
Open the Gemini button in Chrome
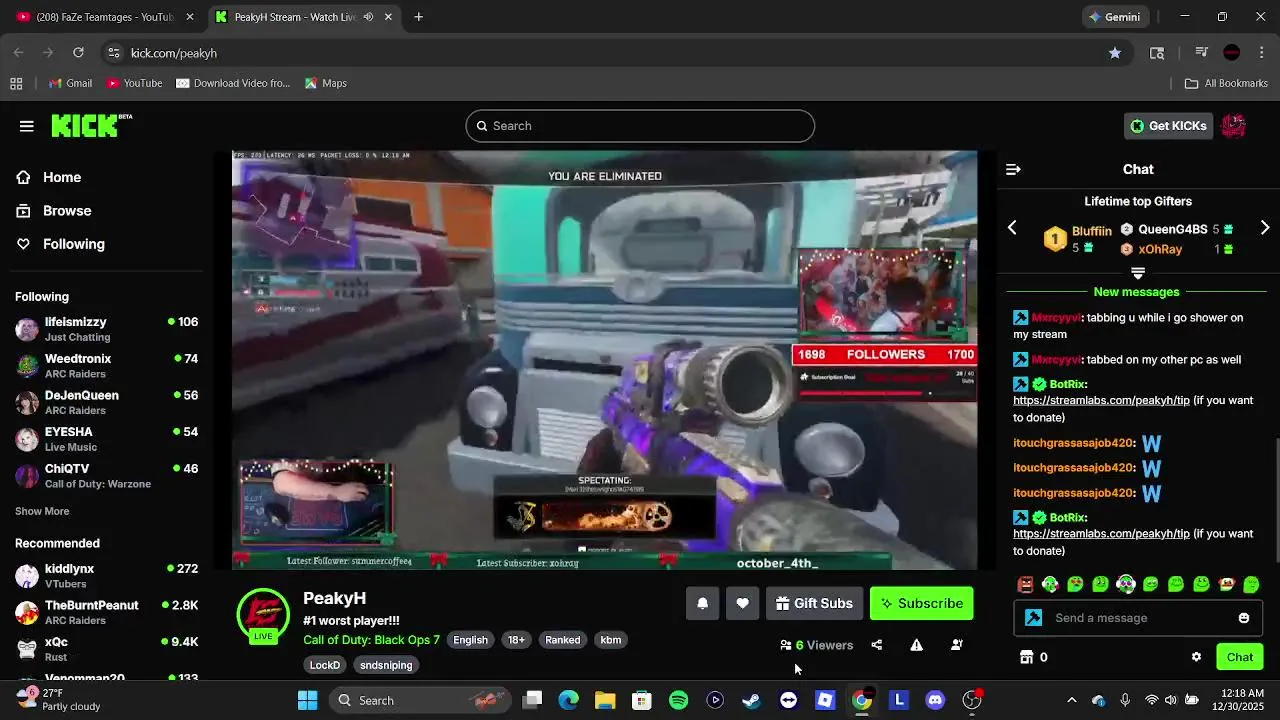click(x=1115, y=17)
